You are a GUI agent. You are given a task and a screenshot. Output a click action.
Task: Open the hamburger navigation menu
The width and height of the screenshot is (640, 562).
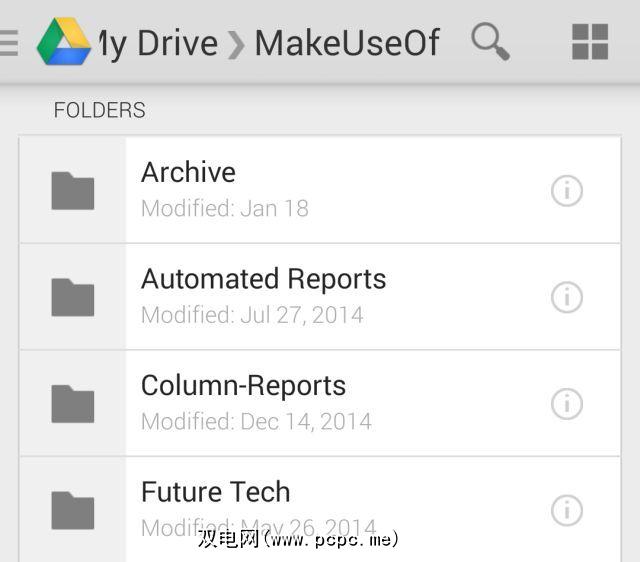click(x=9, y=43)
